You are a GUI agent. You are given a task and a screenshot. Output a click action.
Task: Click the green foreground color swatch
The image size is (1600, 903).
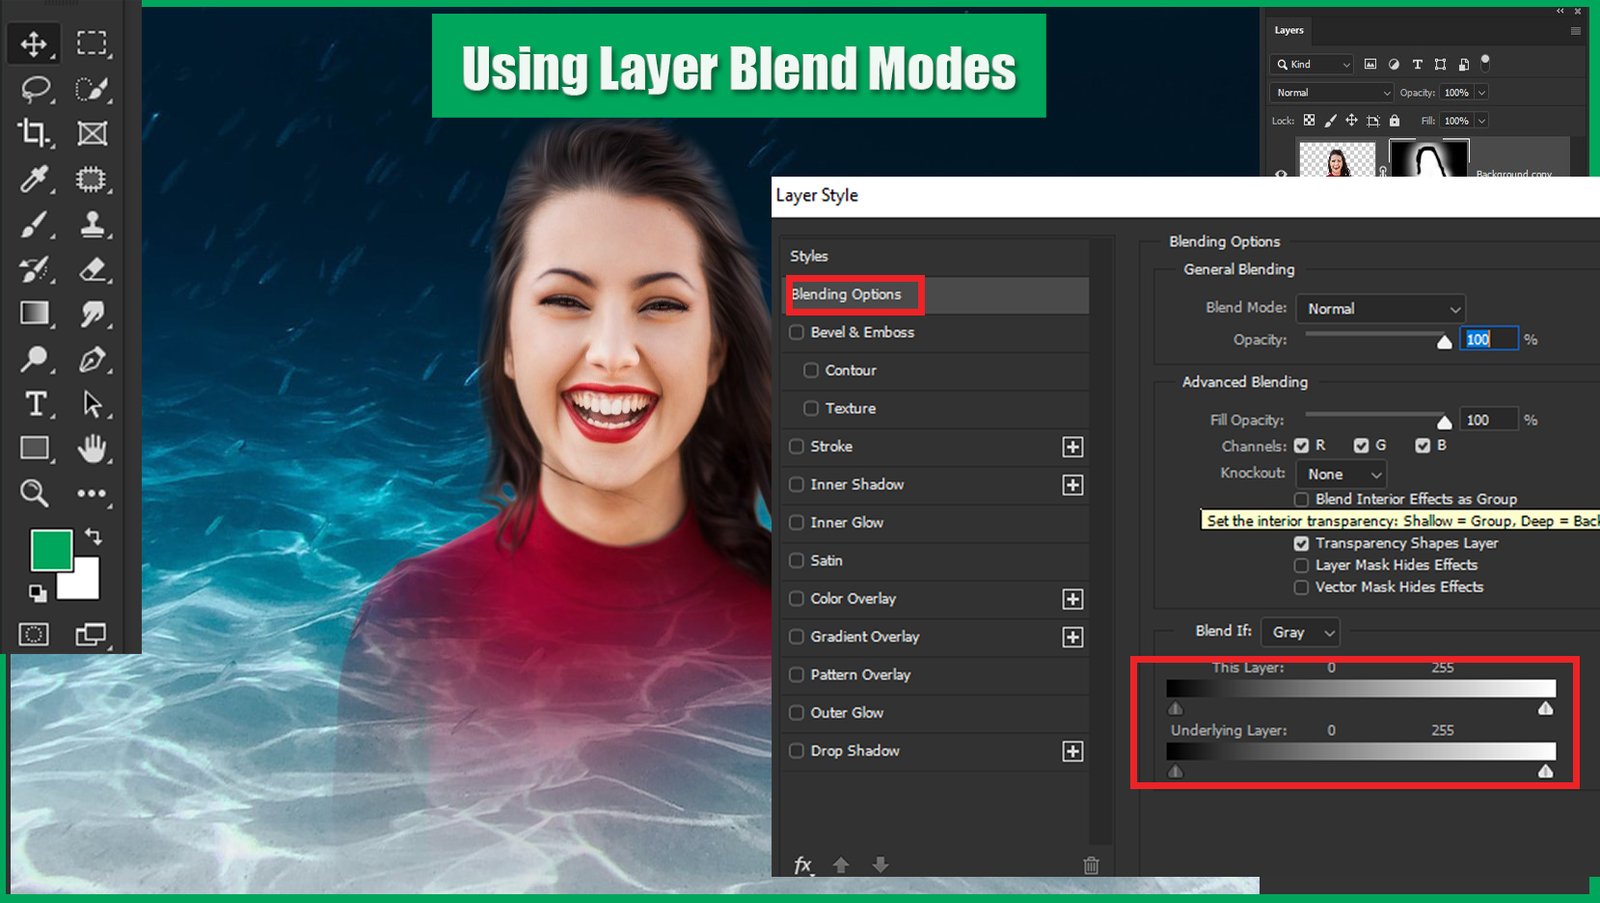click(50, 549)
